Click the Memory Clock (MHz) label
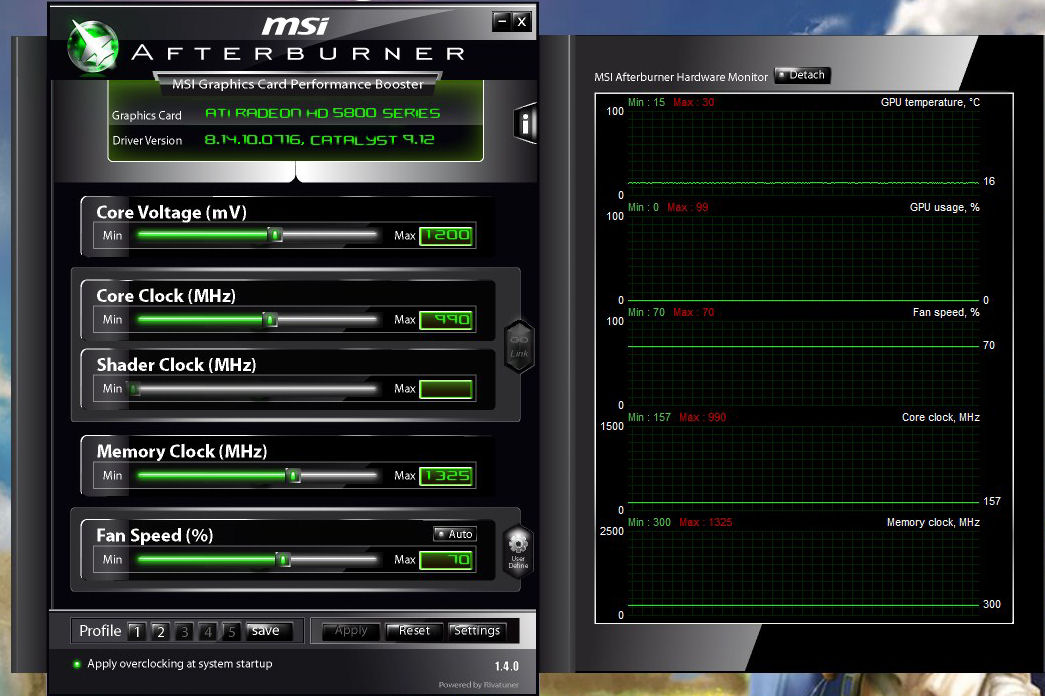Image resolution: width=1045 pixels, height=696 pixels. pos(182,451)
